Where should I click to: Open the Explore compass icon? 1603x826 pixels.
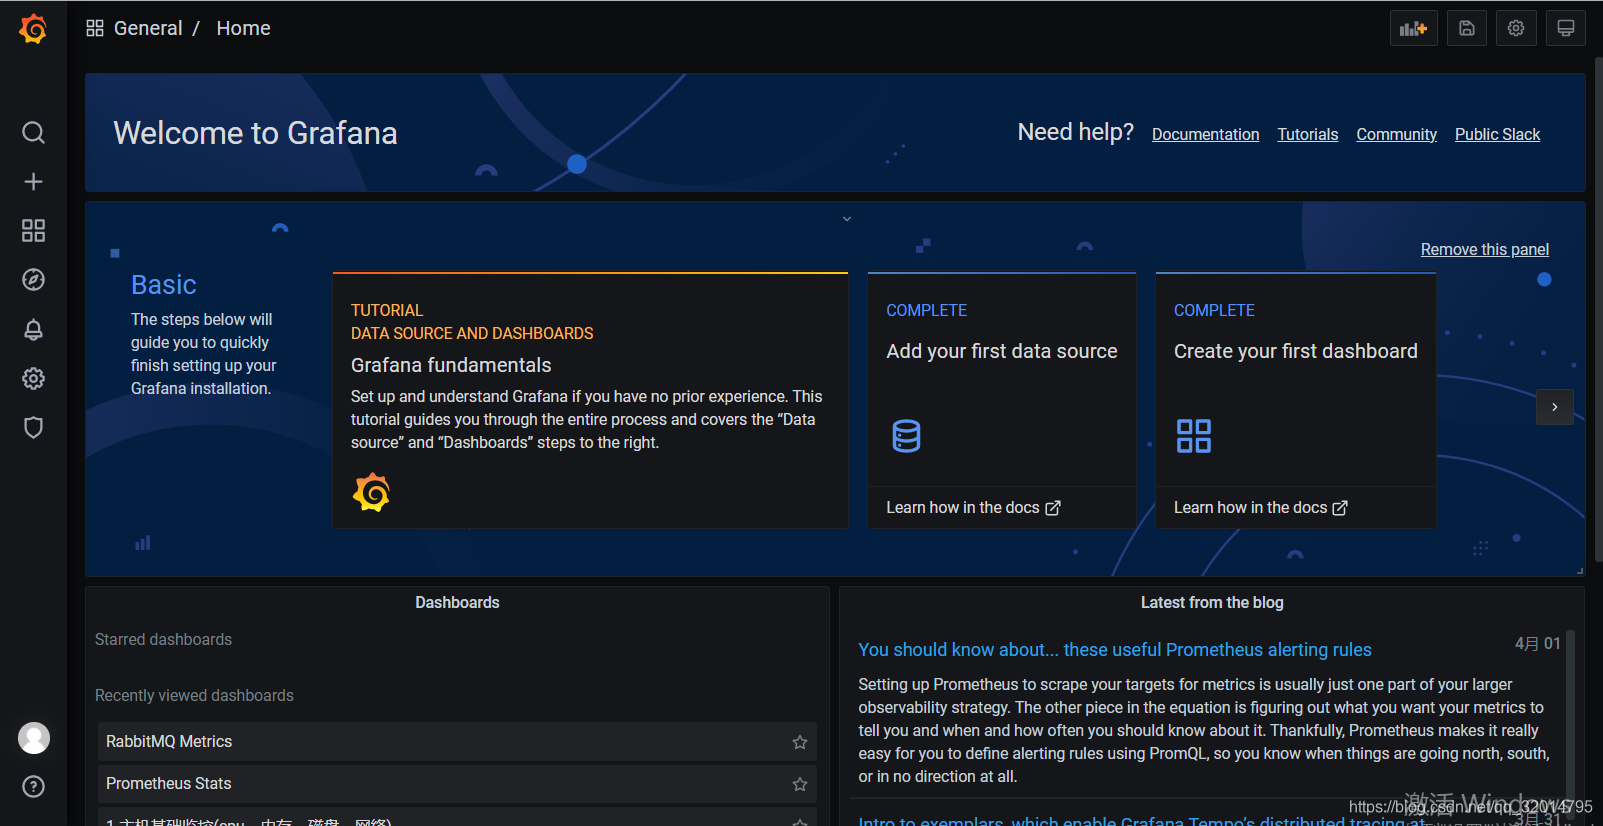tap(33, 280)
